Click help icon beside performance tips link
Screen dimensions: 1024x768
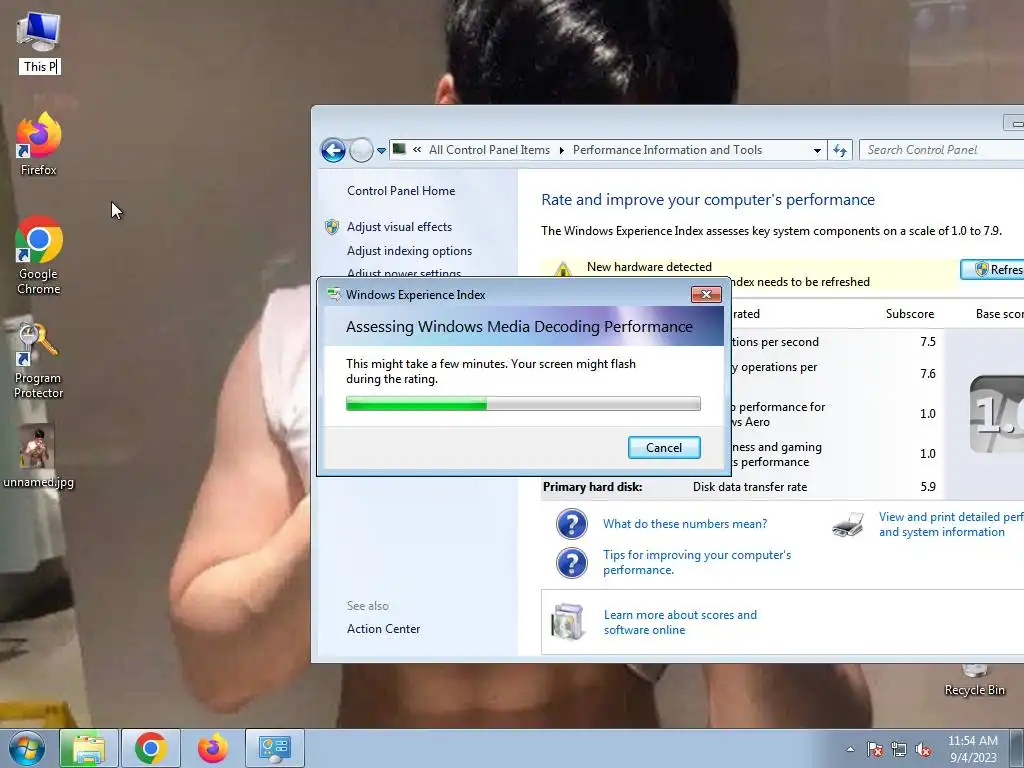[571, 562]
